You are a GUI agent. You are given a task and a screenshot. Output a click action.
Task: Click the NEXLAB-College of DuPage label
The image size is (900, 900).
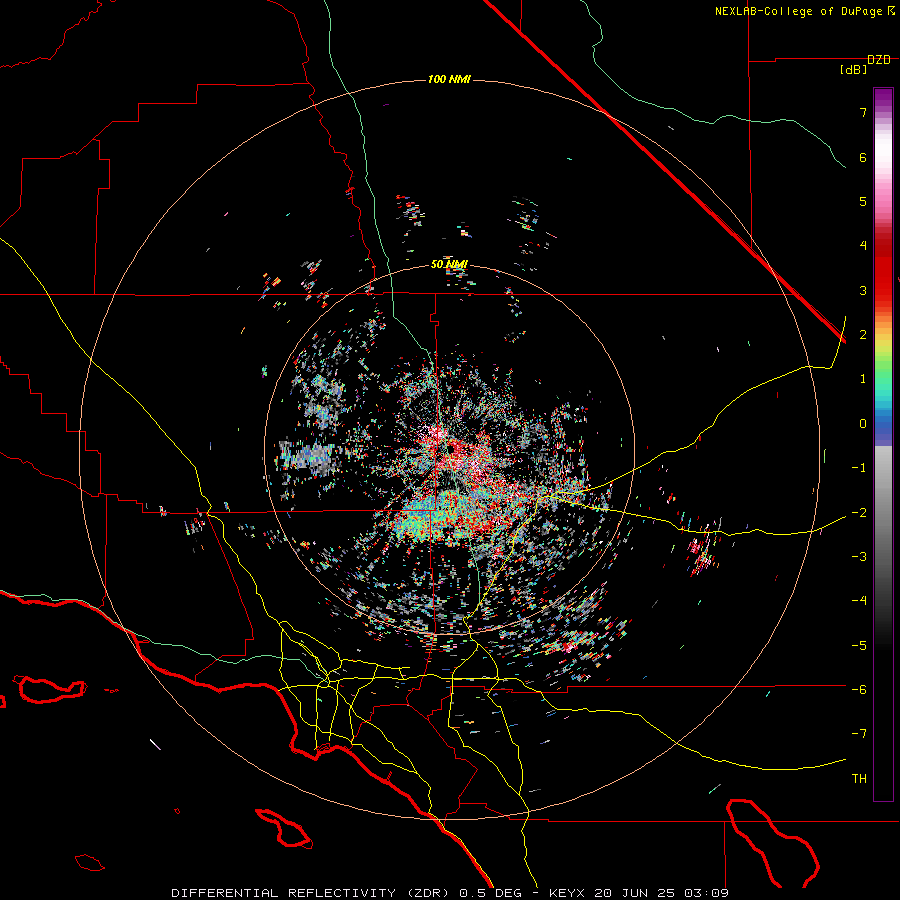tap(804, 11)
